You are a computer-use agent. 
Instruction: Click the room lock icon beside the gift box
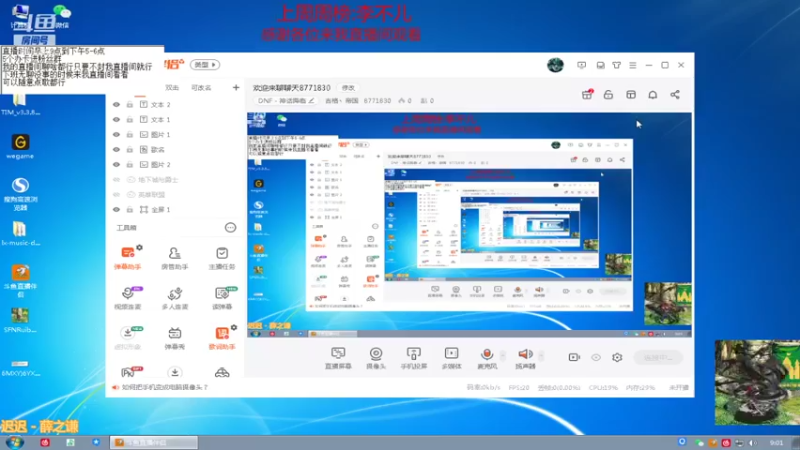pyautogui.click(x=608, y=94)
